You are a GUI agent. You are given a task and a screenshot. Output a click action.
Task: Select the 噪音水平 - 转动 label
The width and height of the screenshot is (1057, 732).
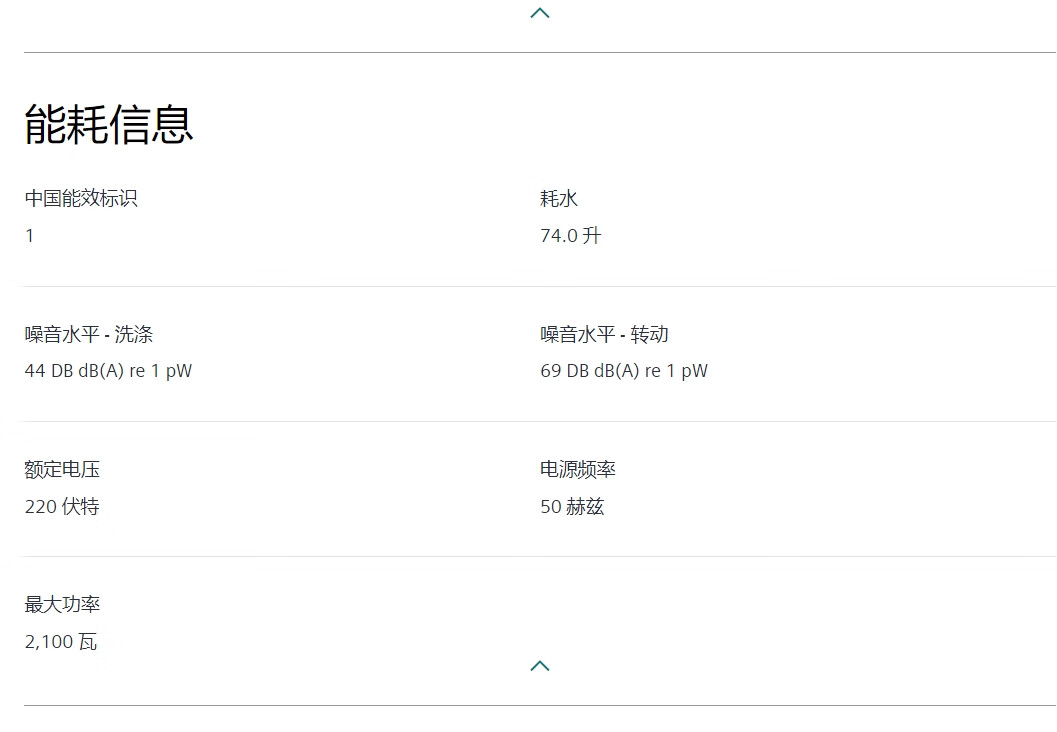tap(604, 334)
